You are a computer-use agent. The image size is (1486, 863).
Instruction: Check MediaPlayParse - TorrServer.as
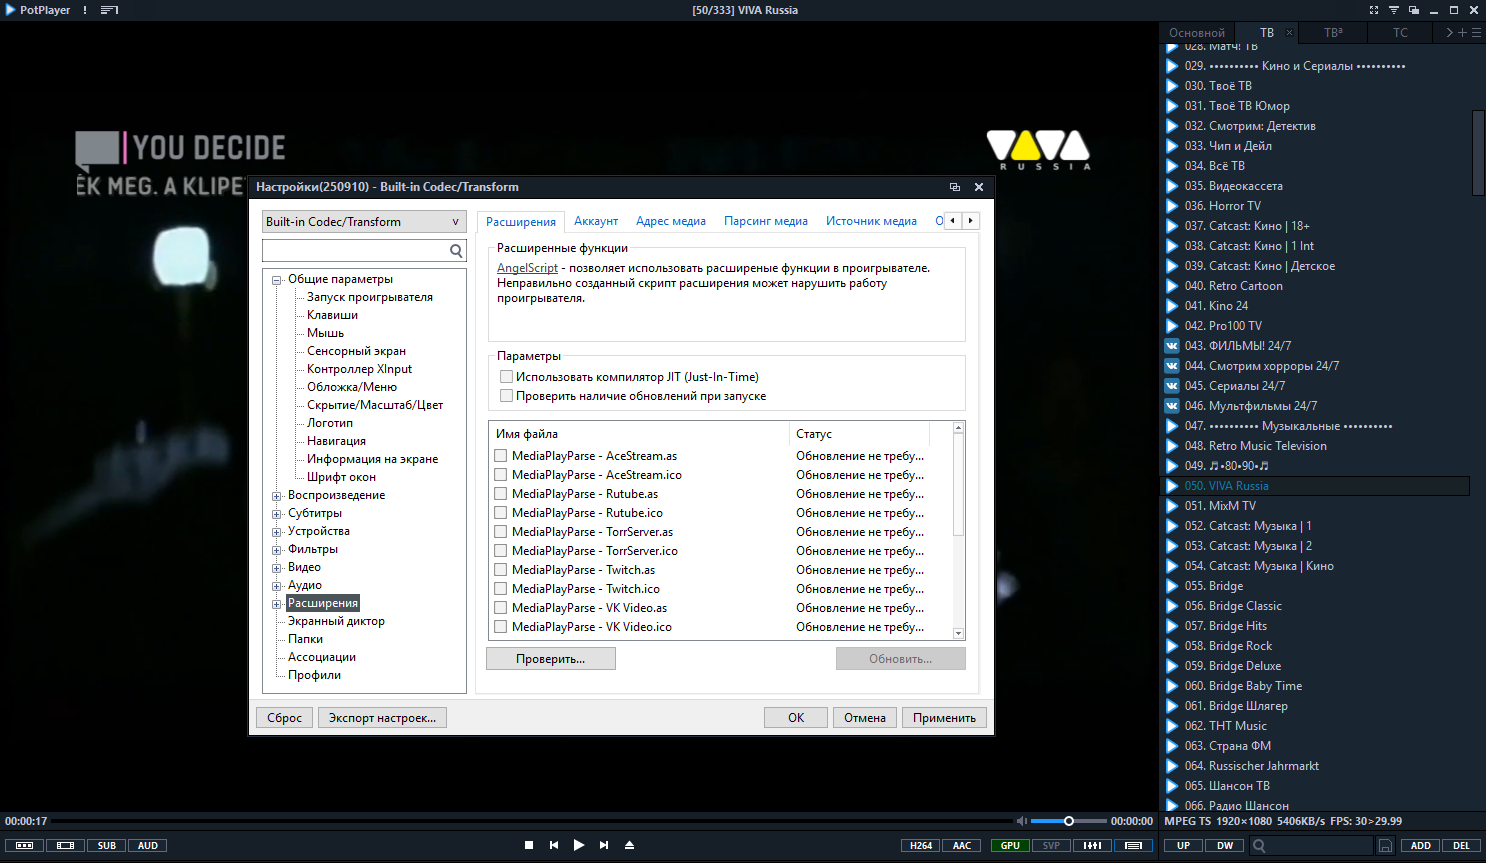pos(500,532)
